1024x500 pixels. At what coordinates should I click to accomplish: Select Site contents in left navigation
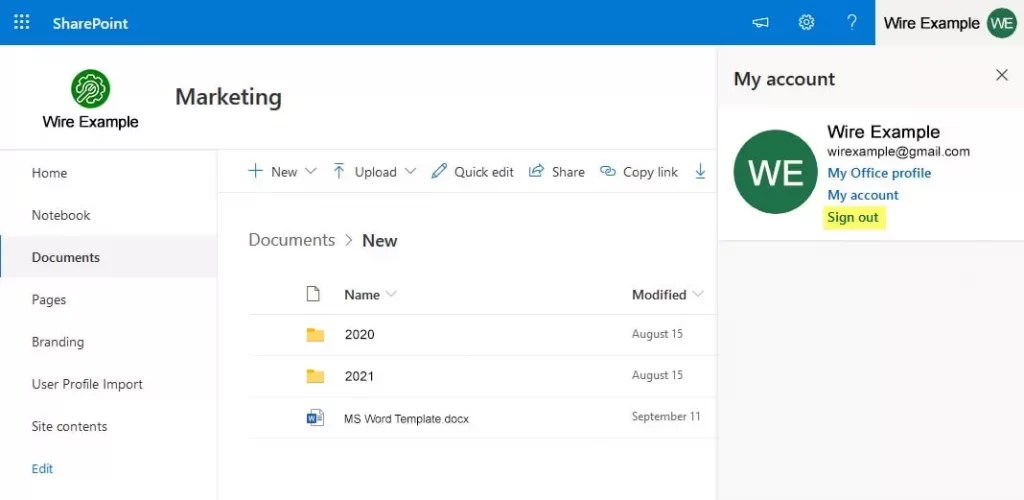click(x=69, y=426)
